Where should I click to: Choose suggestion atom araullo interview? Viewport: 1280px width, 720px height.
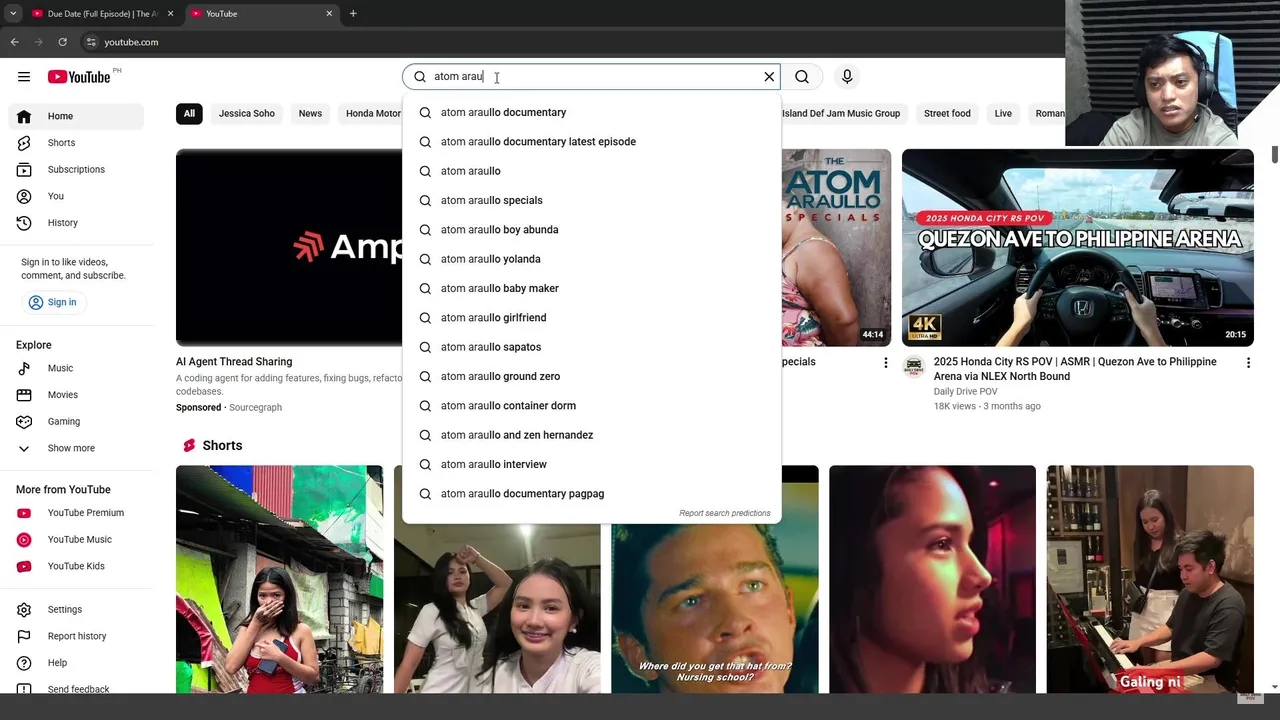click(x=591, y=464)
